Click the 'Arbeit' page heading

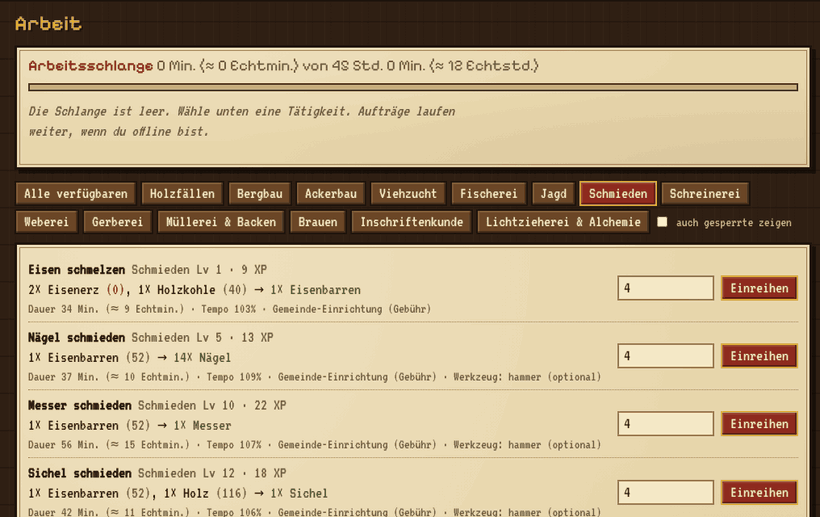(48, 24)
